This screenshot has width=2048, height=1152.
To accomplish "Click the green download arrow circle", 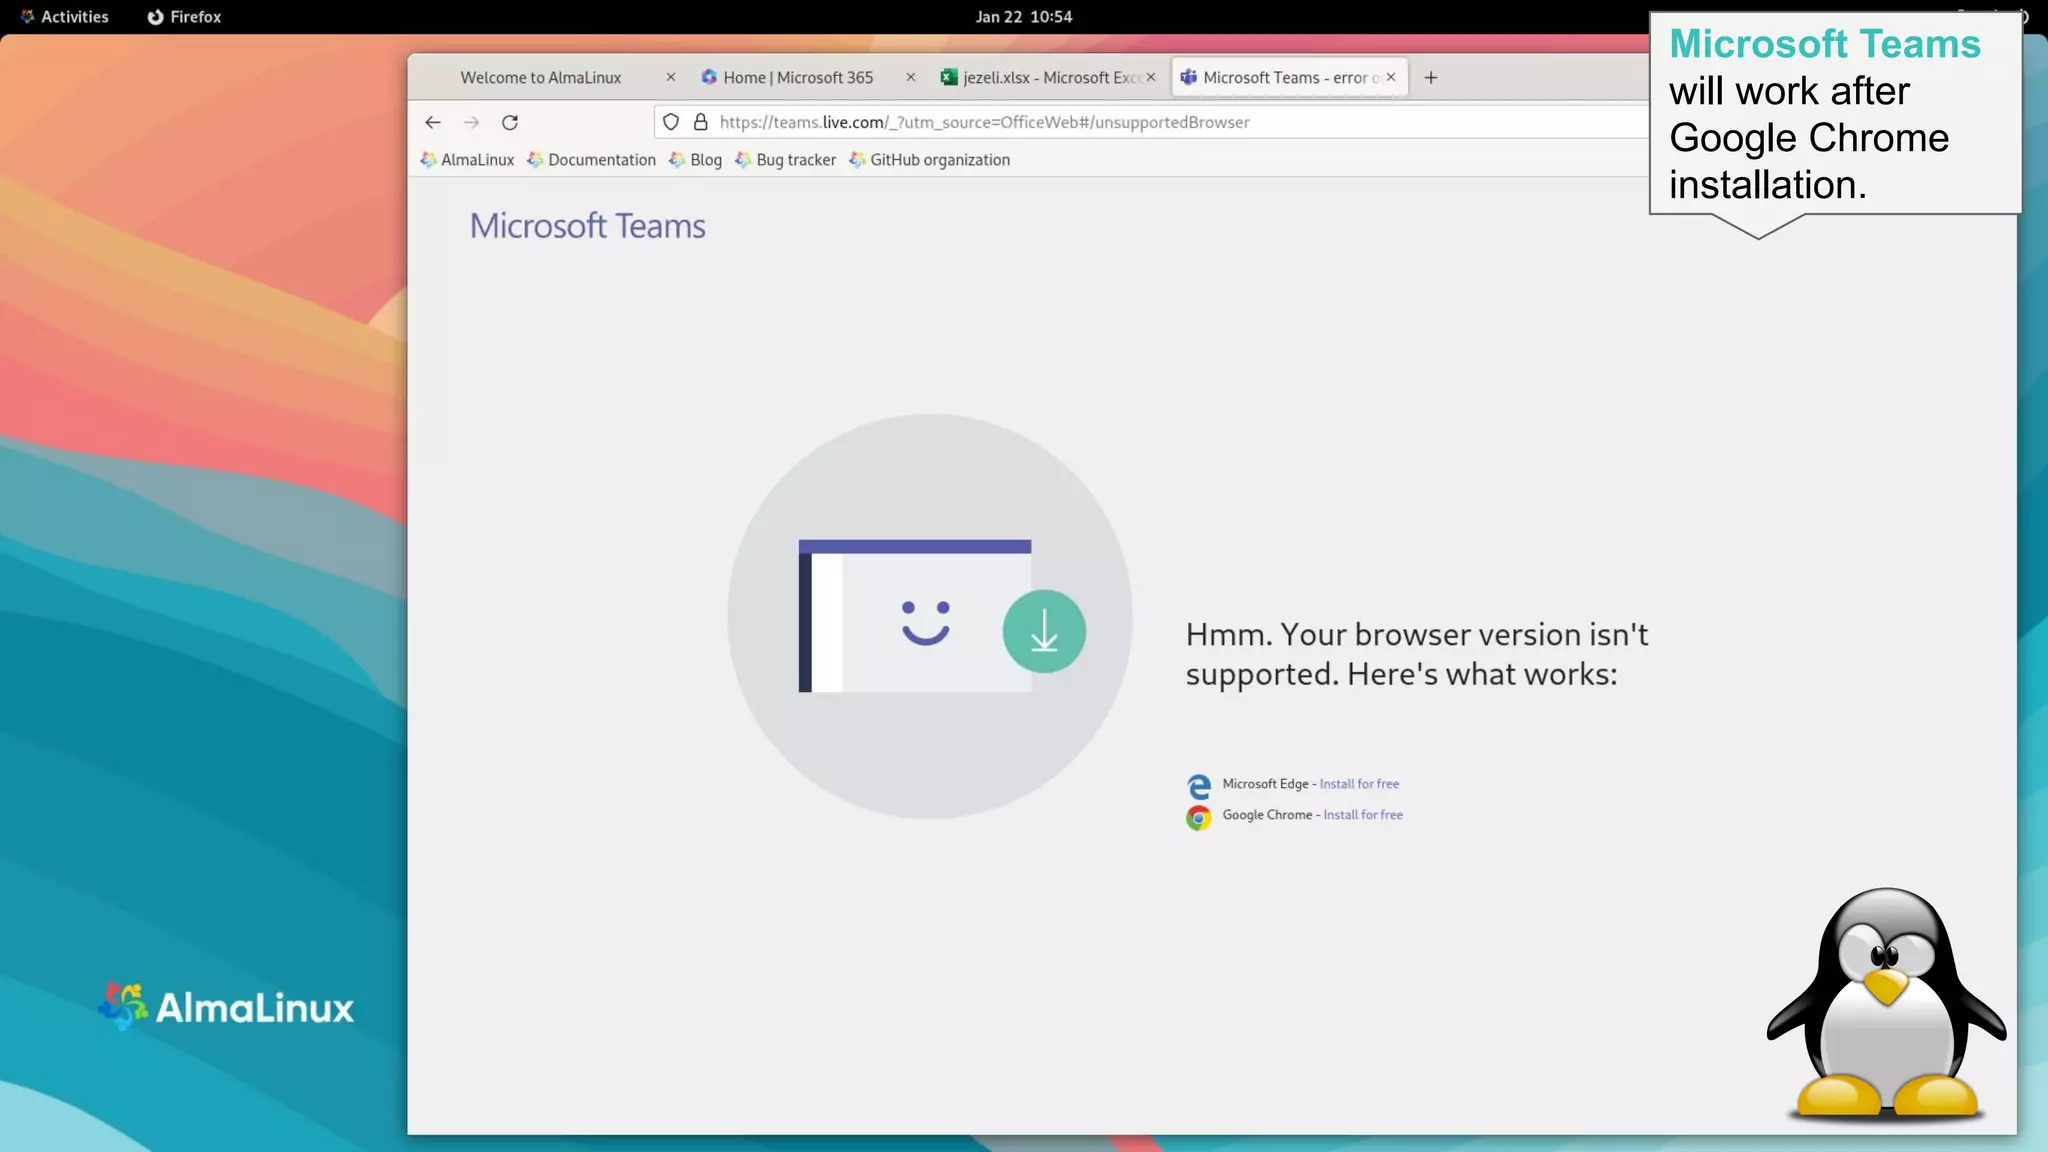I will (x=1044, y=631).
